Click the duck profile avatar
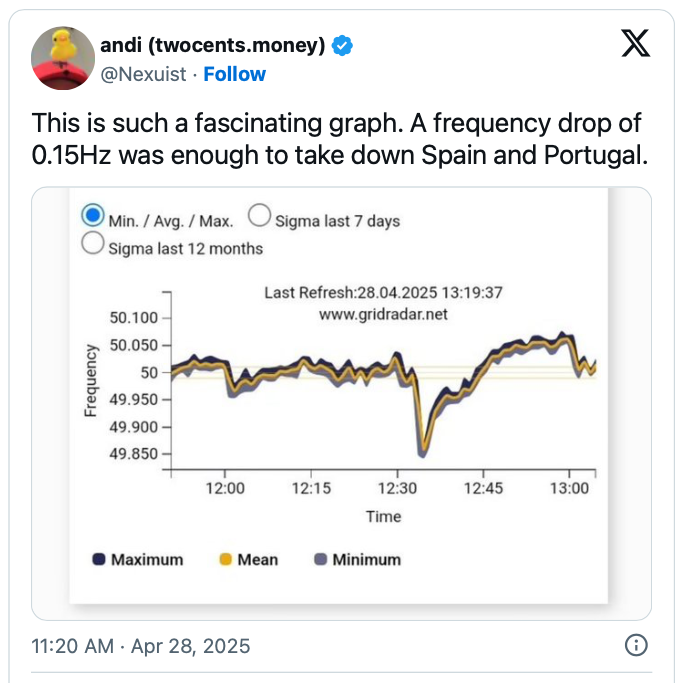This screenshot has width=680, height=683. [x=63, y=58]
